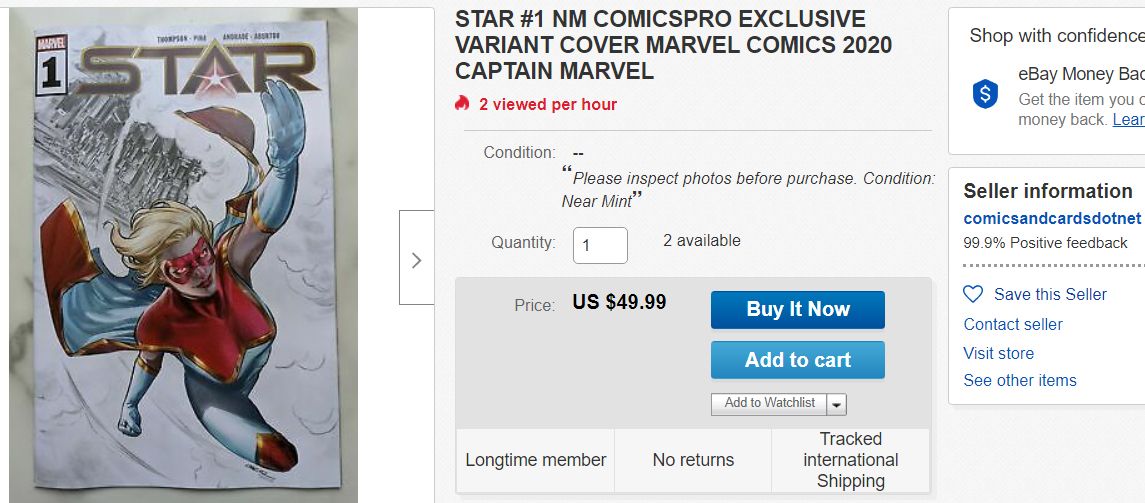Viewport: 1145px width, 503px height.
Task: Click the eBay Money Back shield icon
Action: [985, 95]
